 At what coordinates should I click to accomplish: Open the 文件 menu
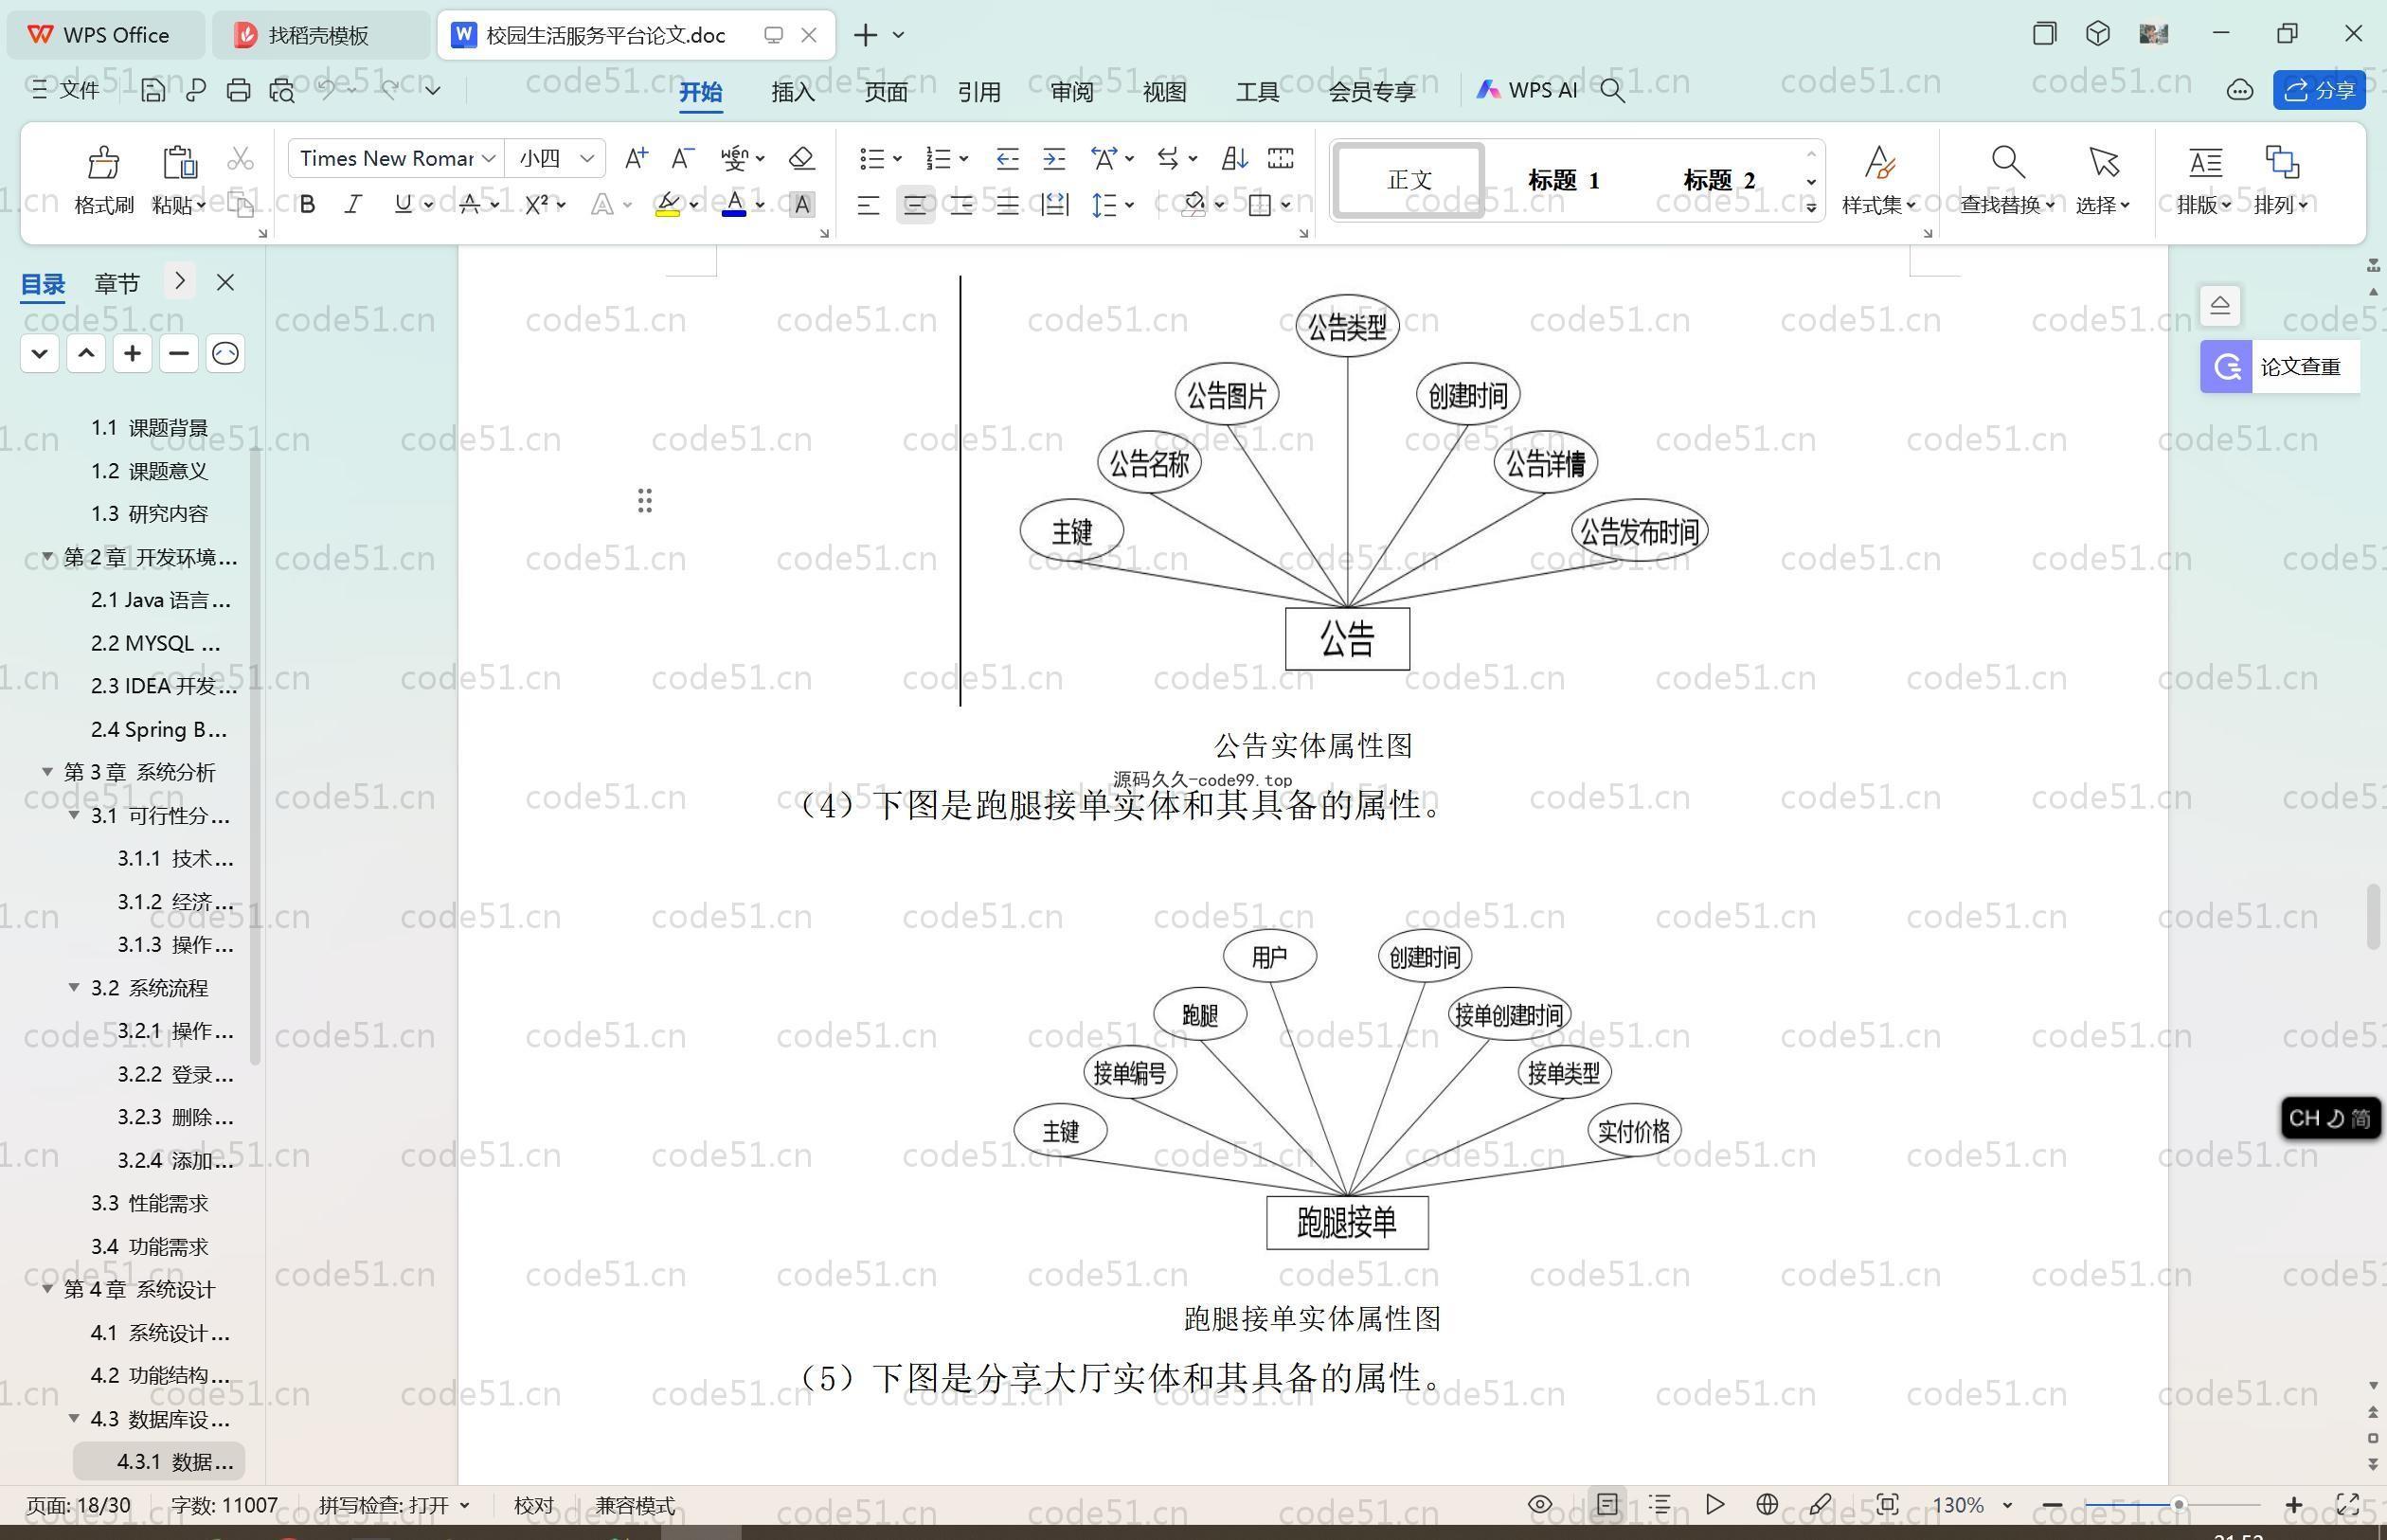tap(65, 90)
